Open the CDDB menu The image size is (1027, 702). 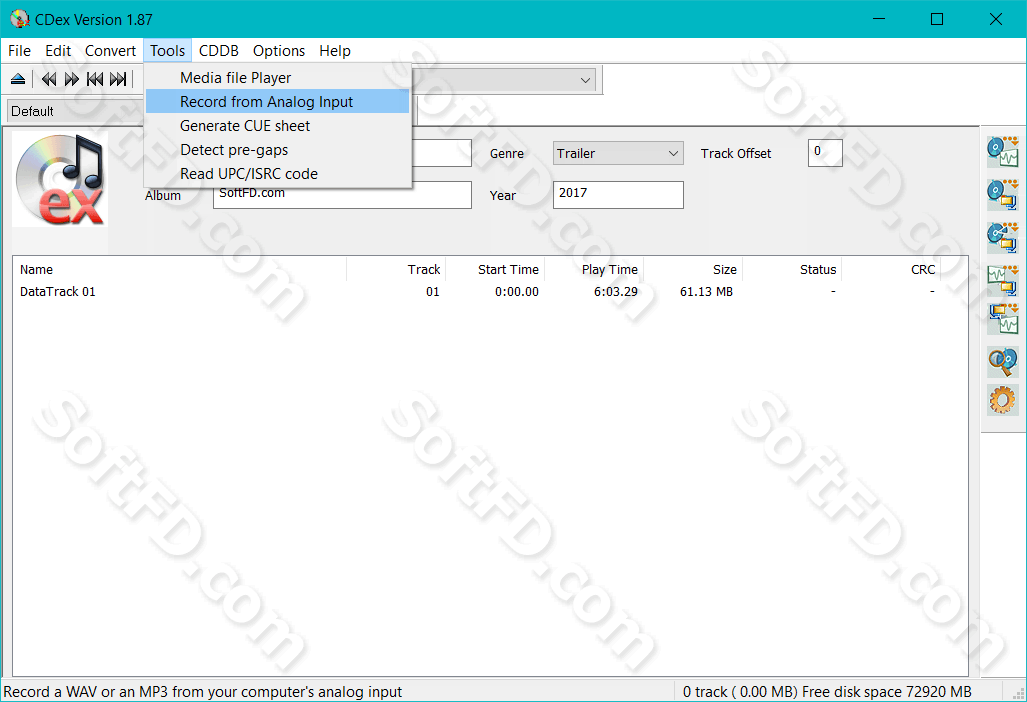219,50
